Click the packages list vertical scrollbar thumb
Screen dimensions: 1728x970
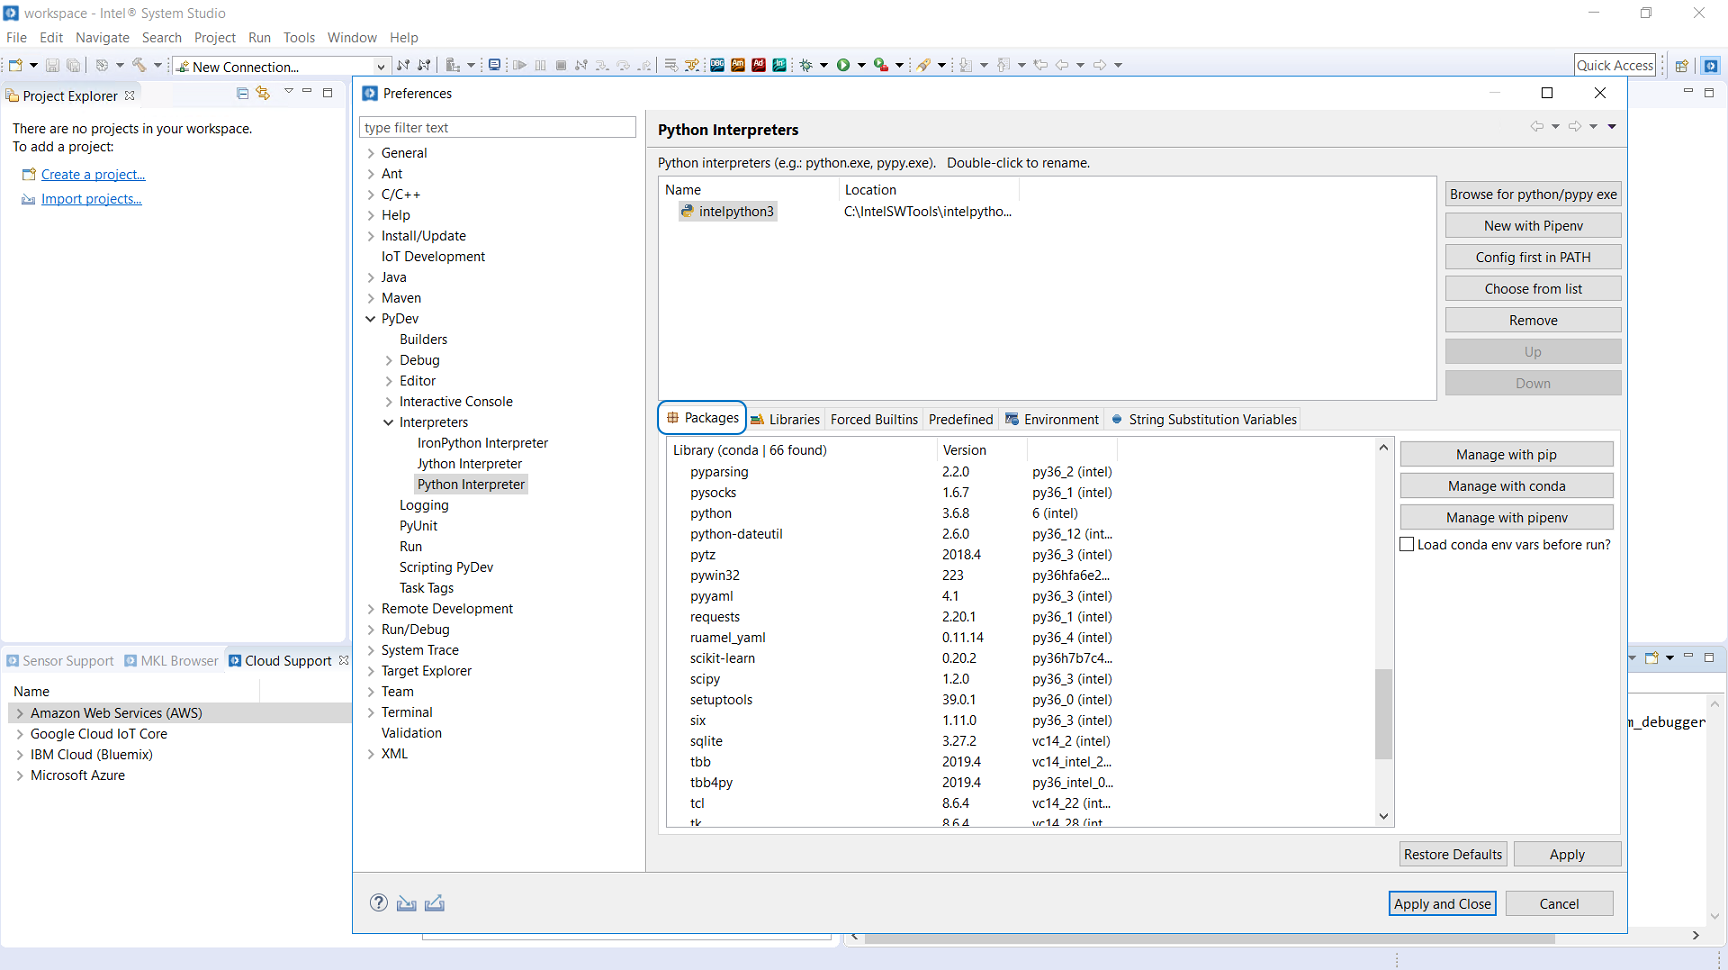pyautogui.click(x=1383, y=714)
